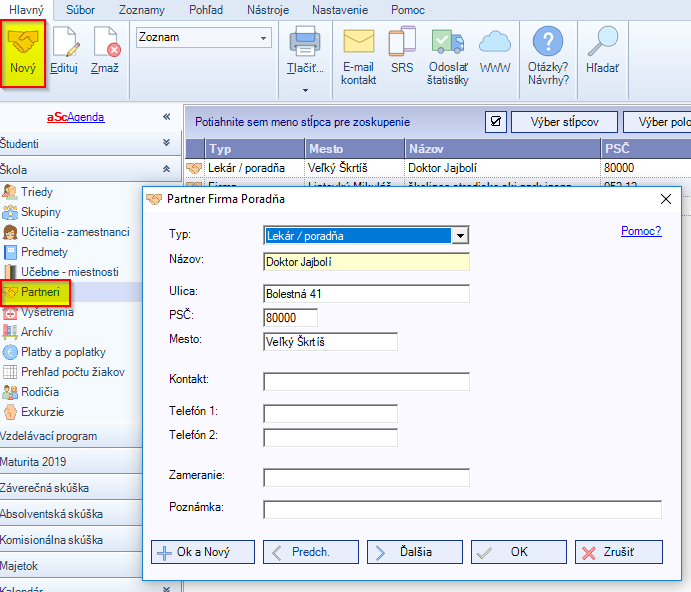This screenshot has width=691, height=592.
Task: Click the Ulica input field
Action: click(x=366, y=294)
